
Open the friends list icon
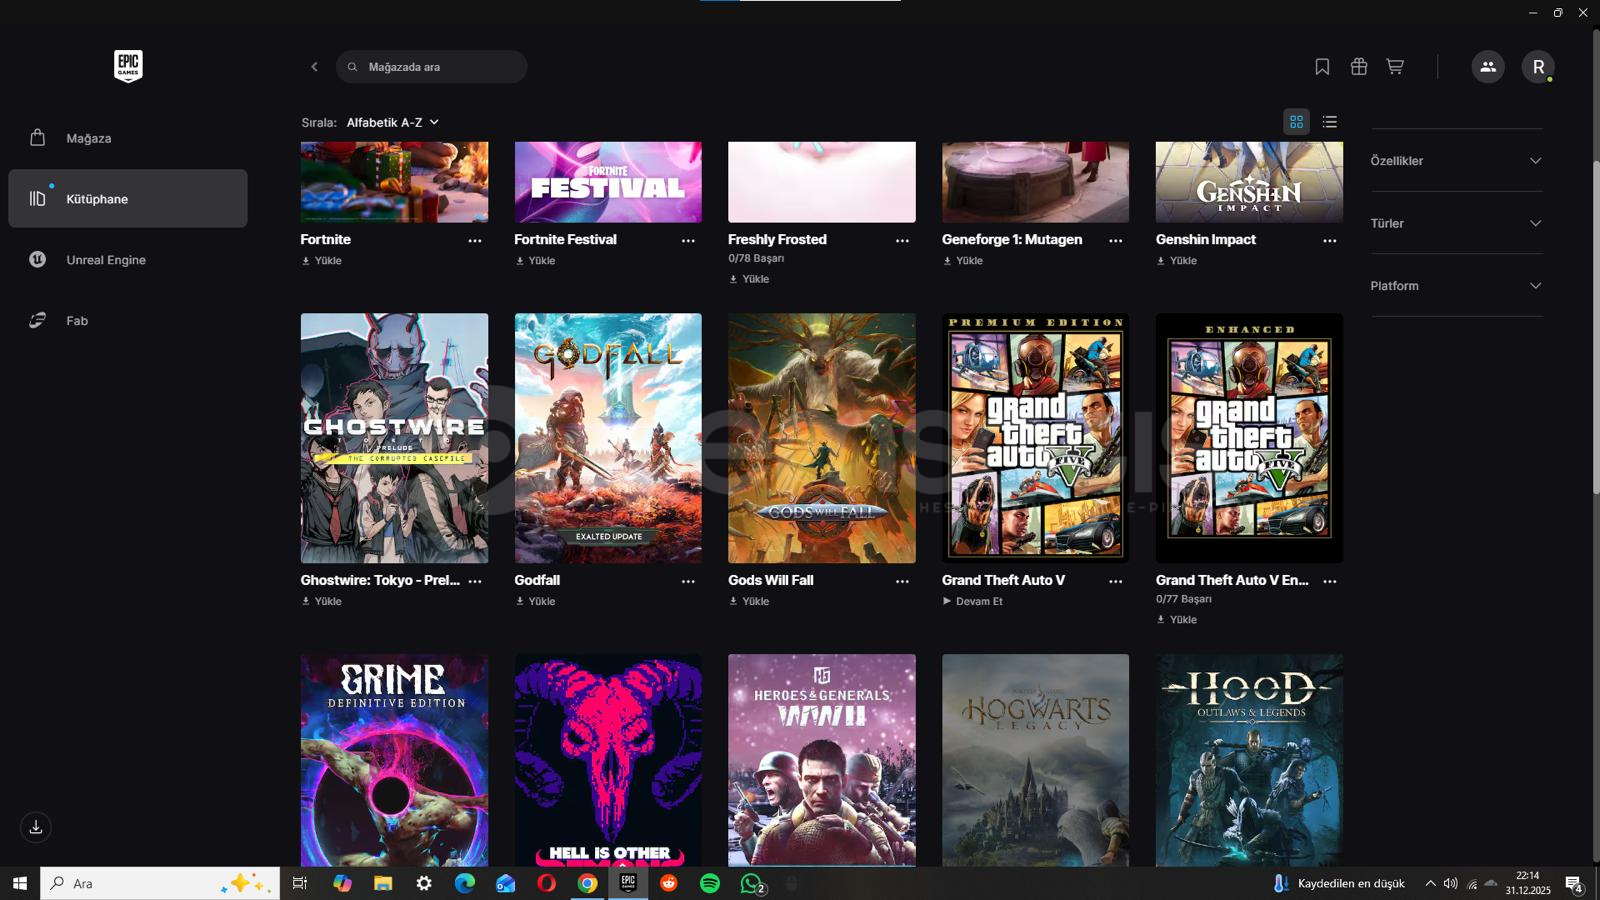point(1488,67)
